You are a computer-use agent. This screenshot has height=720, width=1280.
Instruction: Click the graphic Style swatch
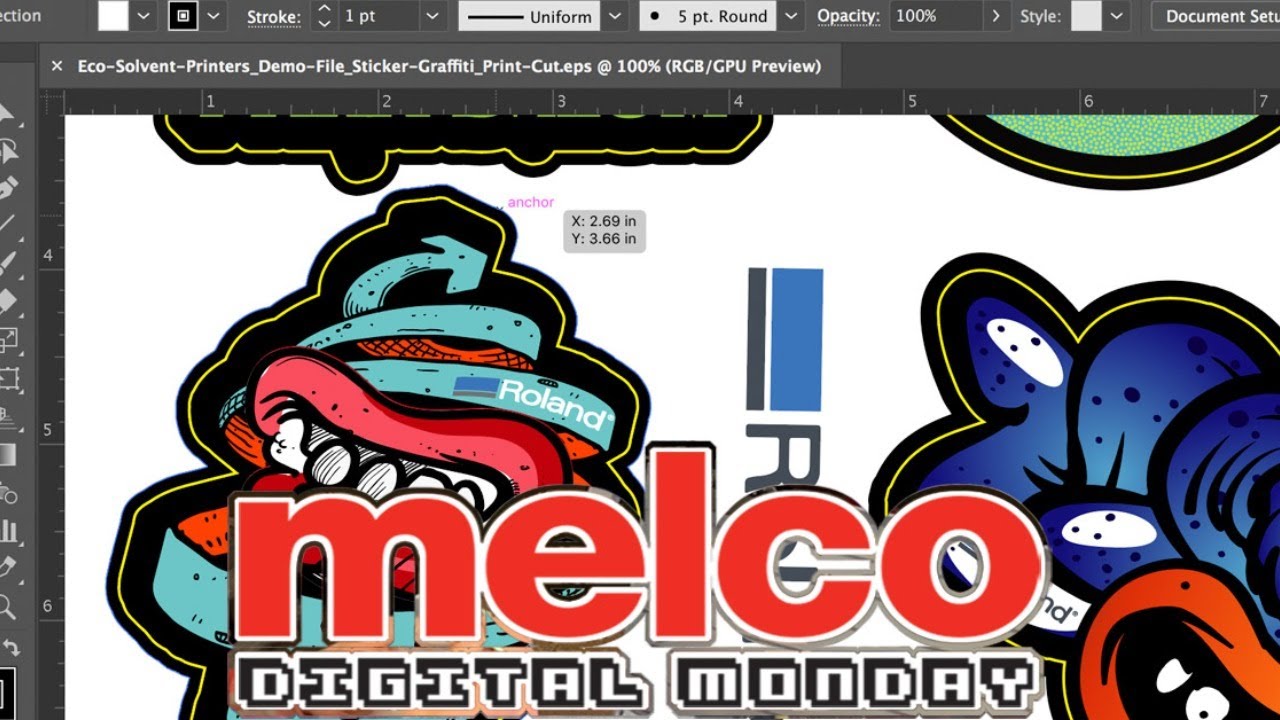pyautogui.click(x=1086, y=16)
